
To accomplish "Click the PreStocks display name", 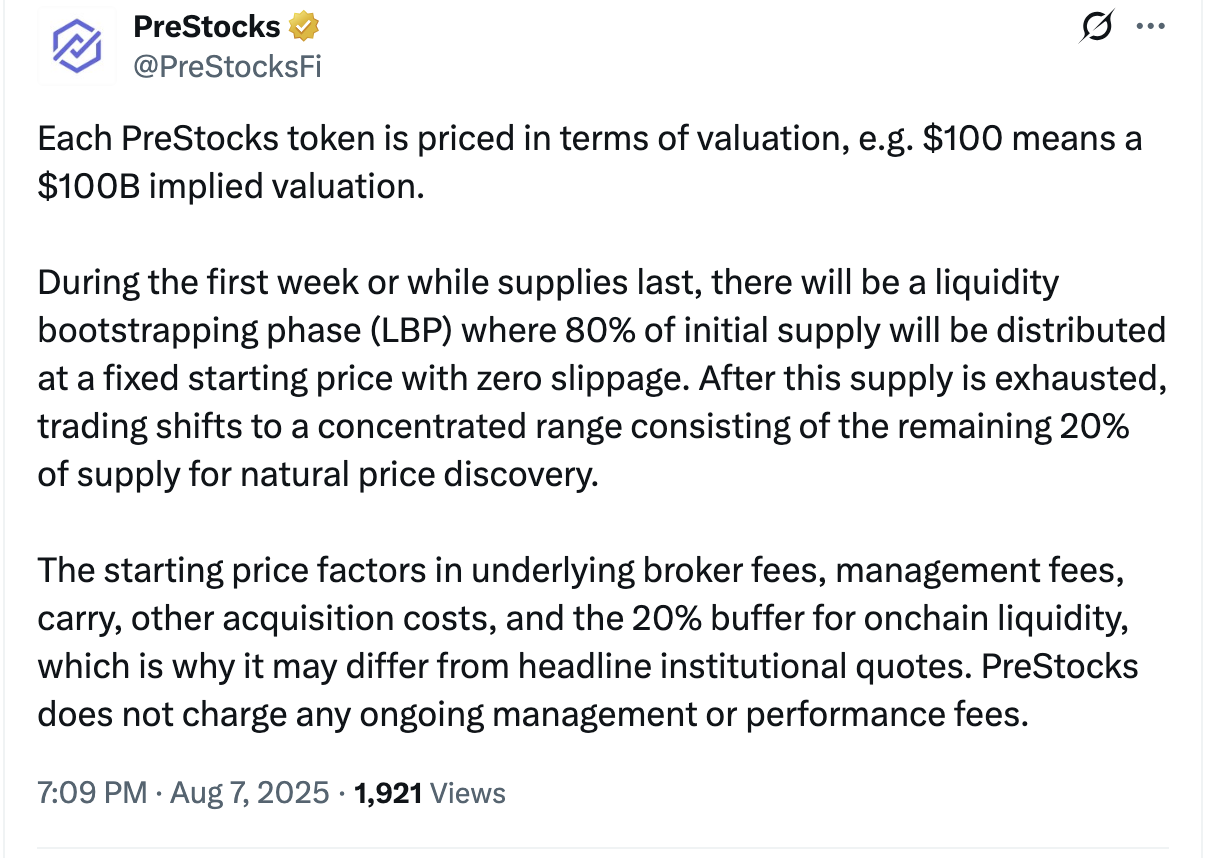I will [204, 26].
